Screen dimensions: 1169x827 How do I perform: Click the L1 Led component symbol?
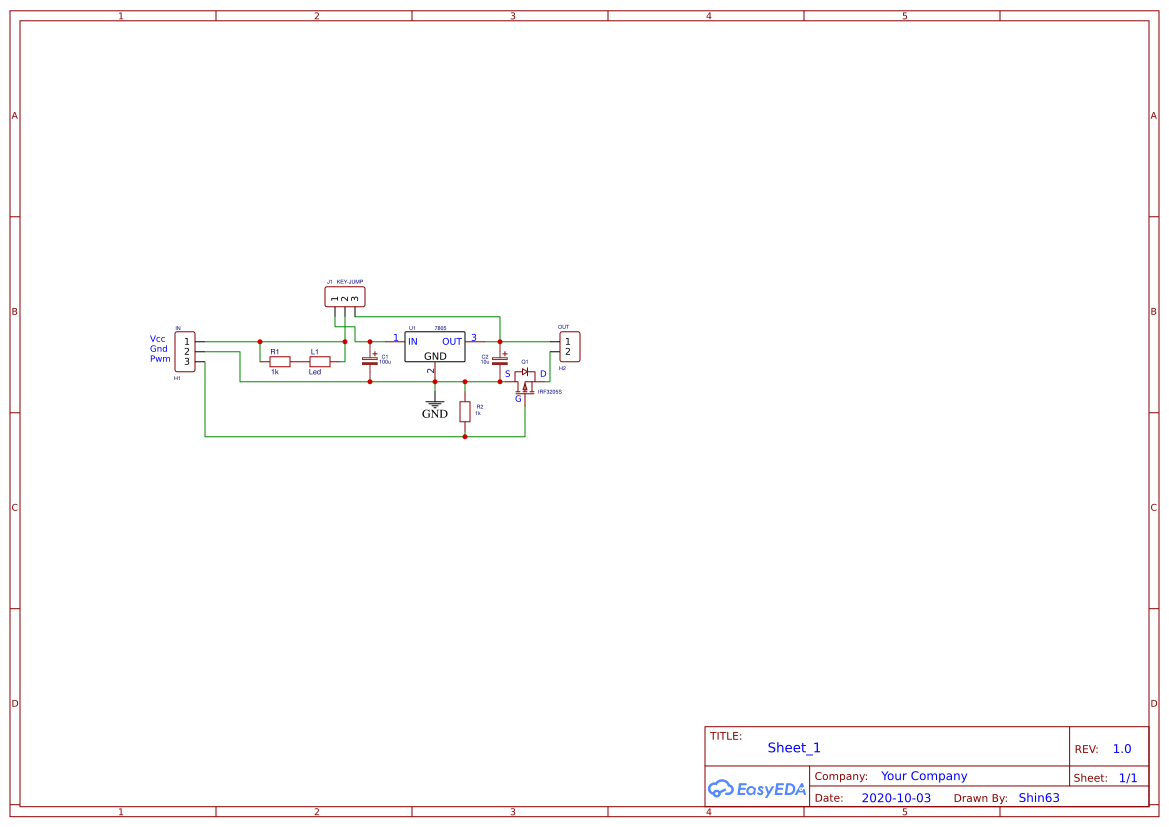(319, 361)
